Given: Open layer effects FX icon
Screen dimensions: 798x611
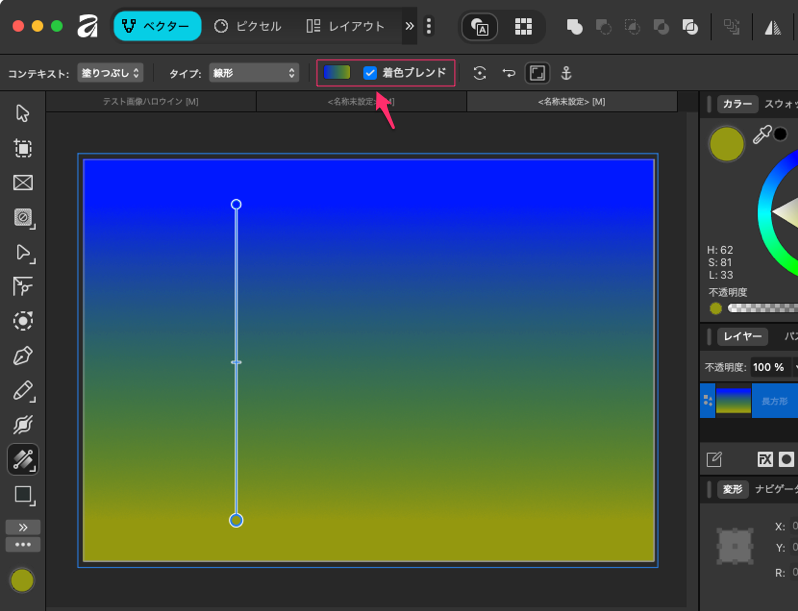Looking at the screenshot, I should tap(765, 459).
